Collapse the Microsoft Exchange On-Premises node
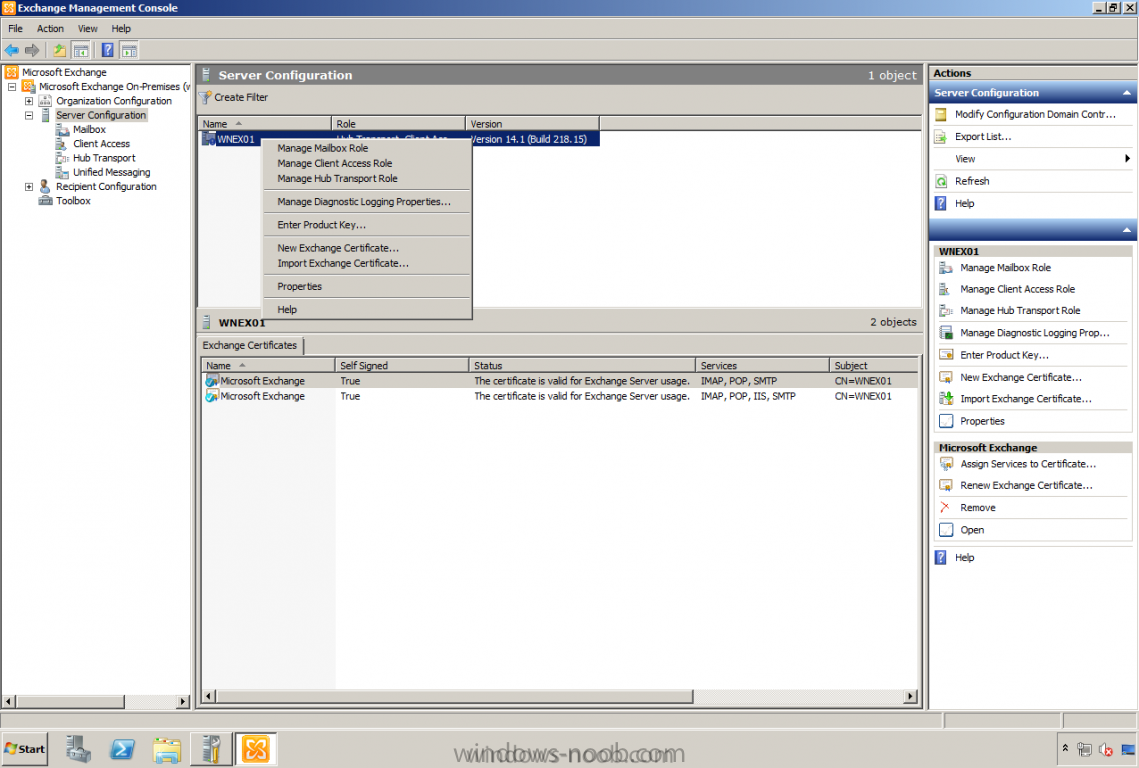This screenshot has height=768, width=1139. pos(12,86)
